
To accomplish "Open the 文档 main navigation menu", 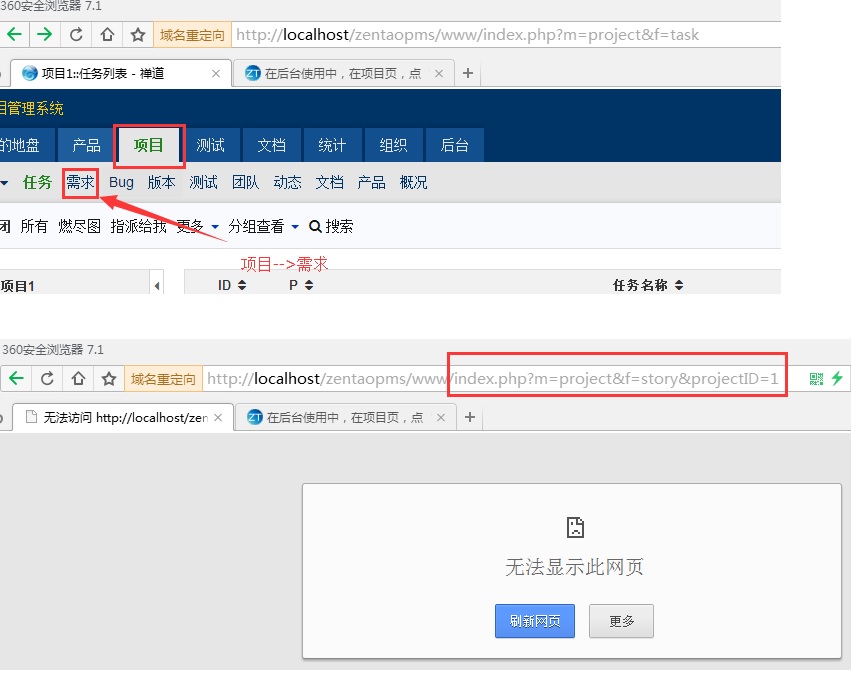I will [271, 145].
